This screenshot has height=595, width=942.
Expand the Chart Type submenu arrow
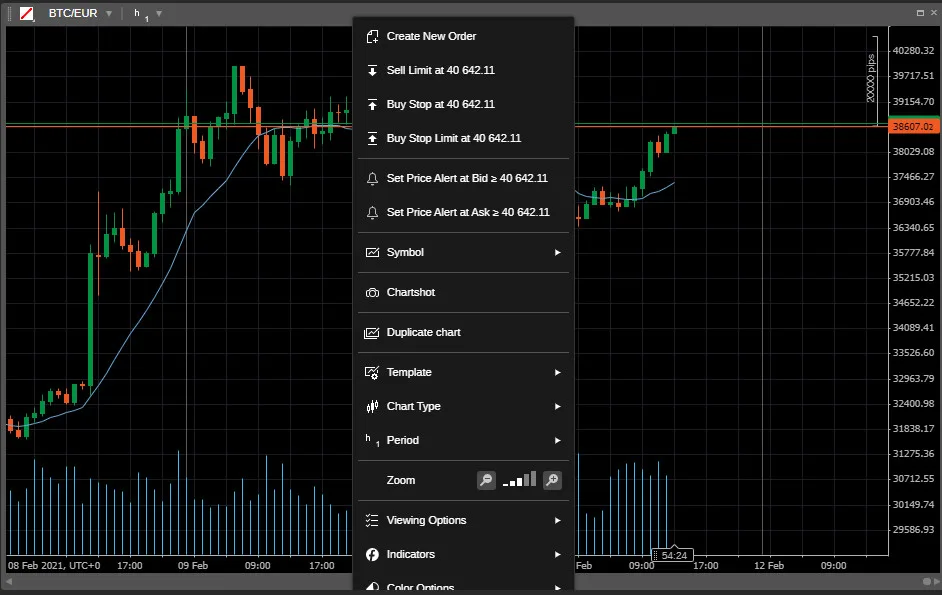click(x=558, y=407)
